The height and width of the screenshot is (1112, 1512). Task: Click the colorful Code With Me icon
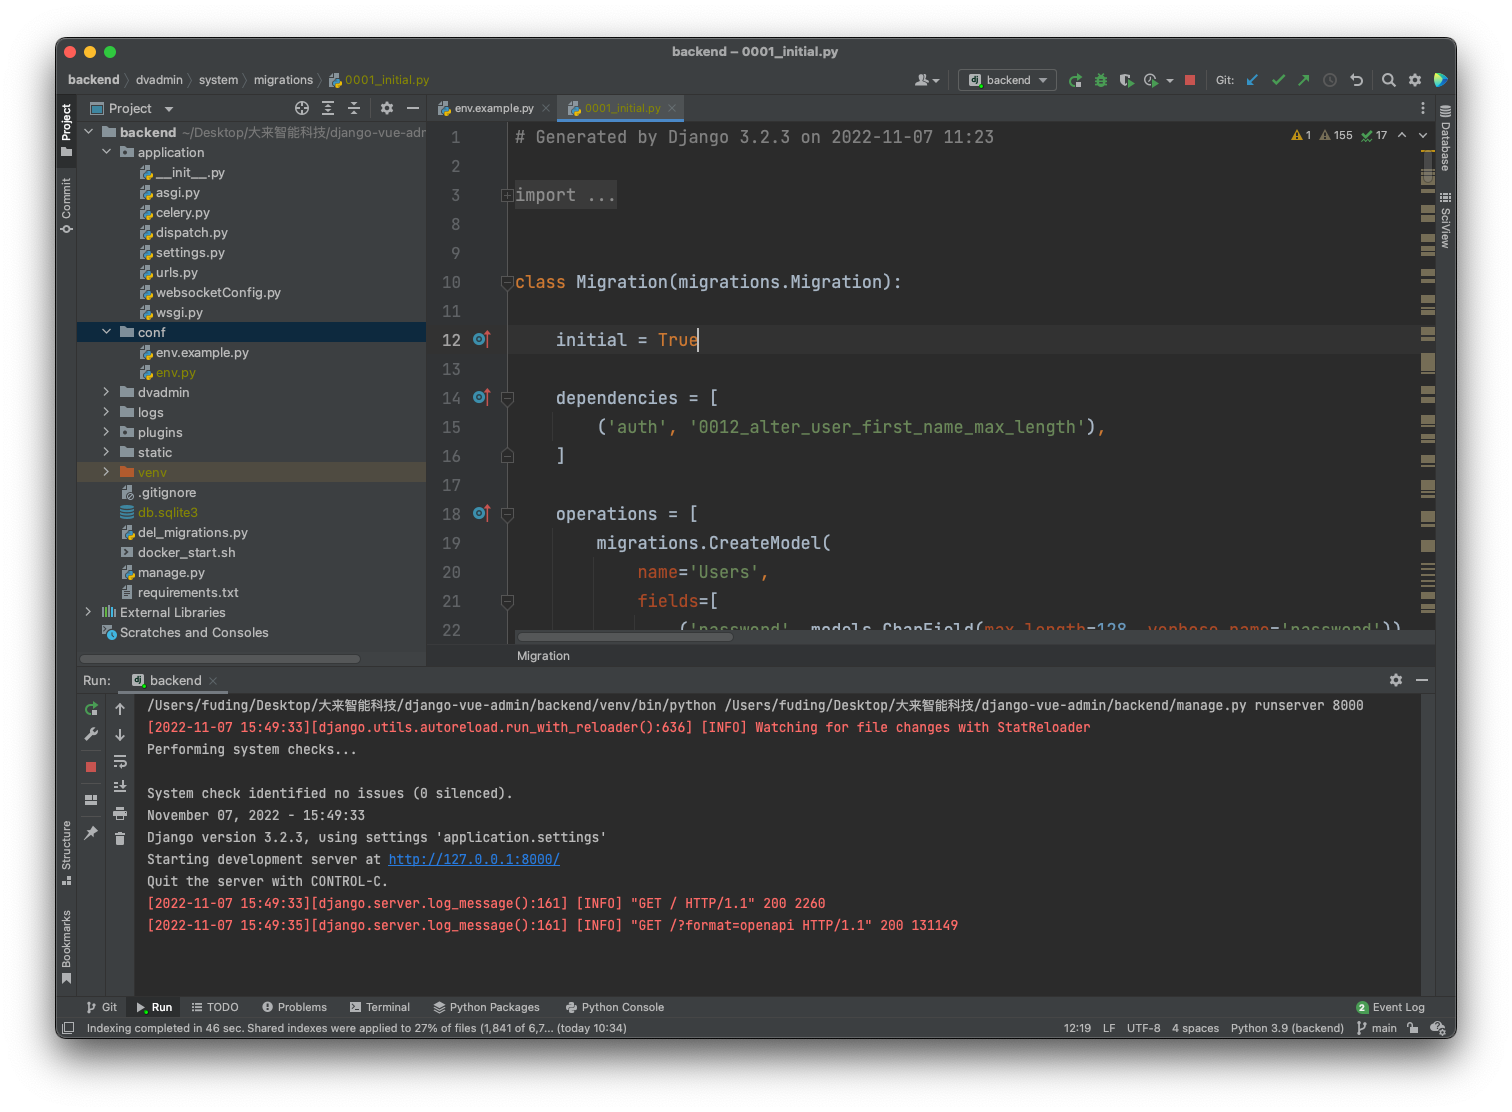pyautogui.click(x=1440, y=80)
